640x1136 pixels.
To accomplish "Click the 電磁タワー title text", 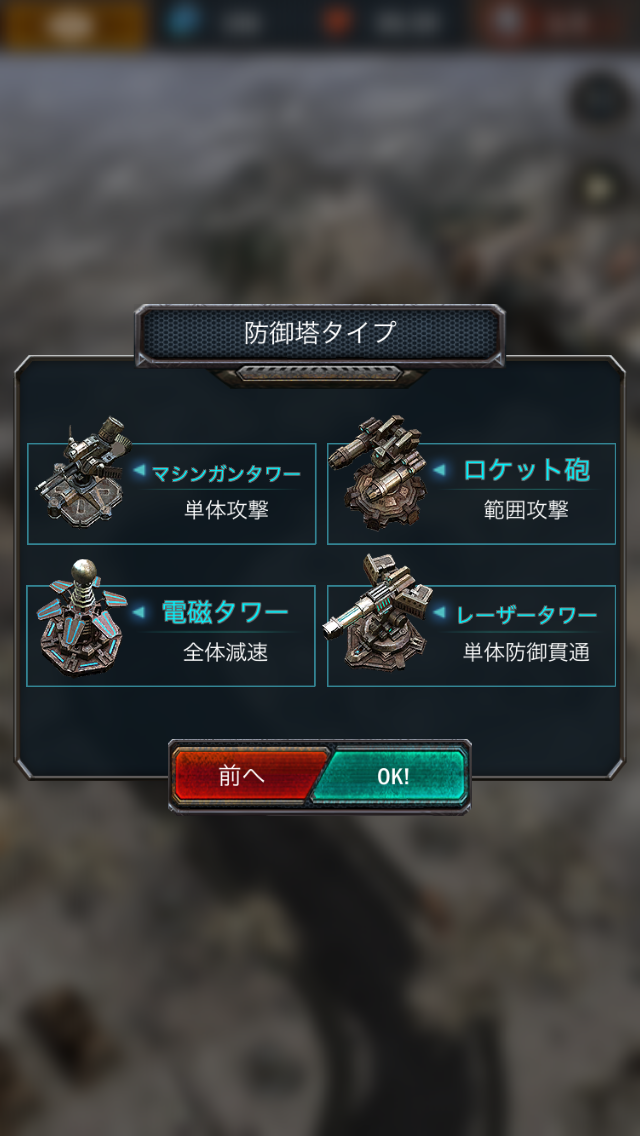I will (225, 613).
